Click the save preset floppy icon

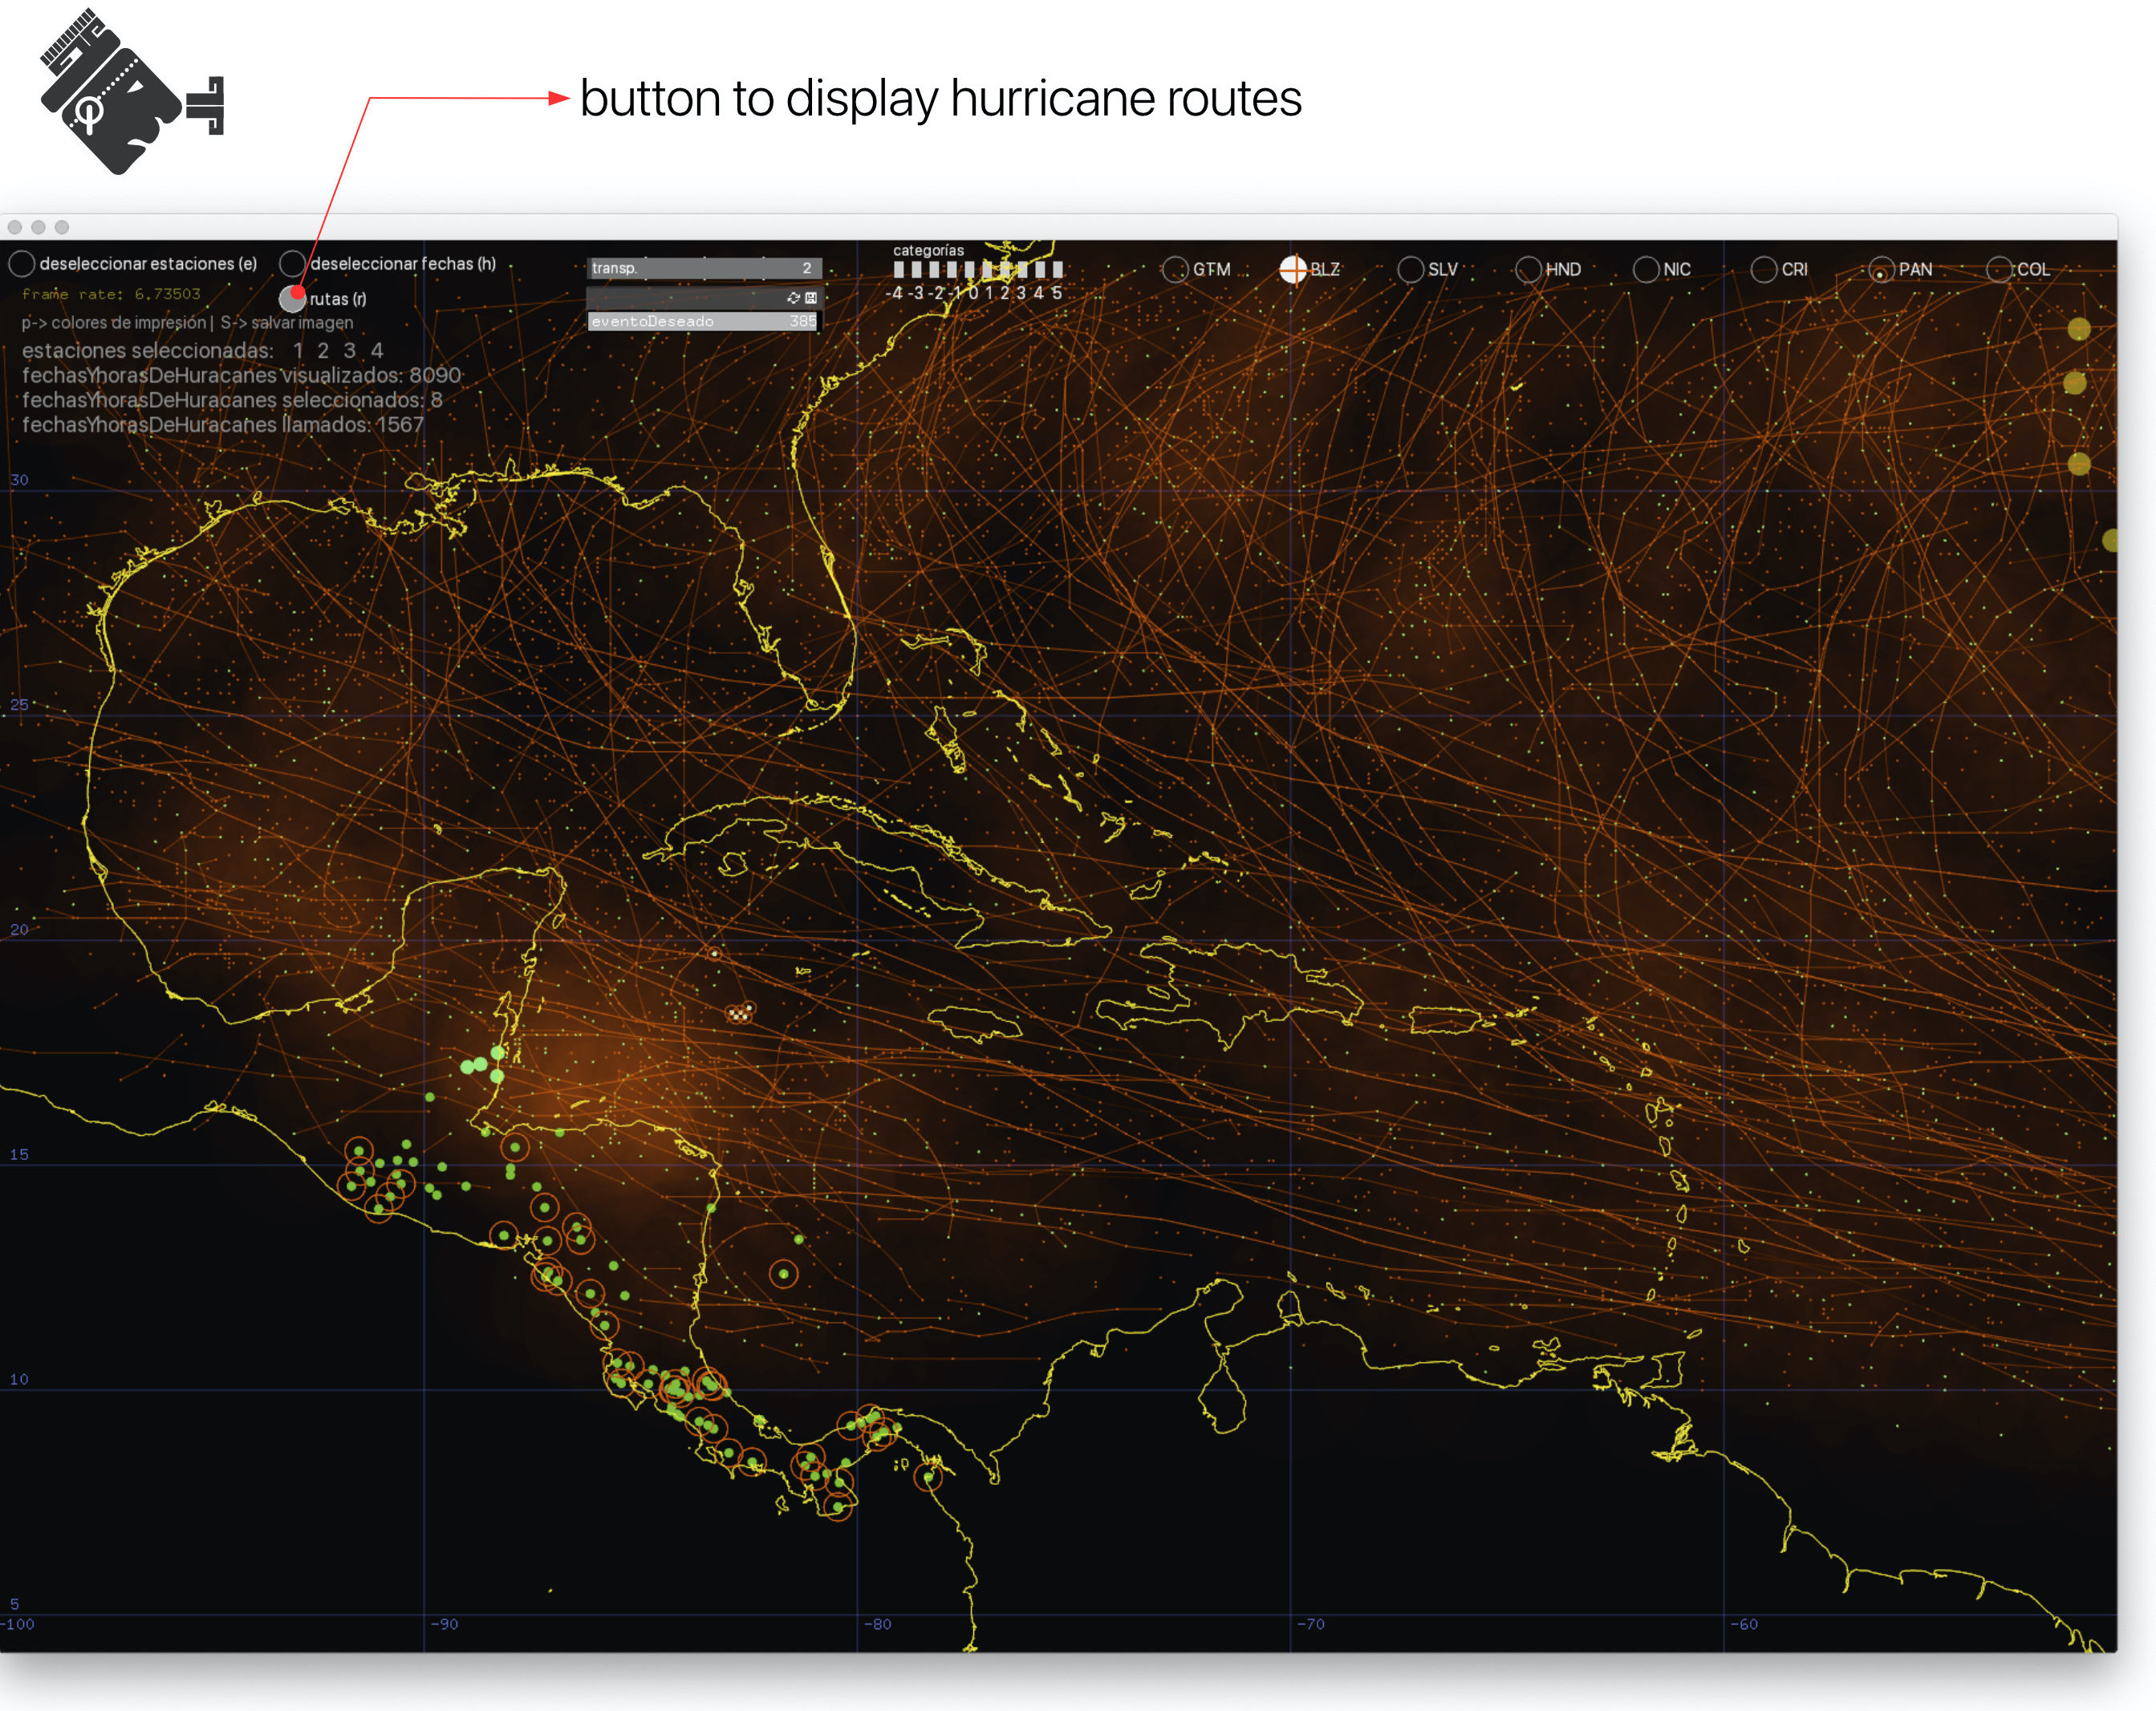tap(811, 298)
